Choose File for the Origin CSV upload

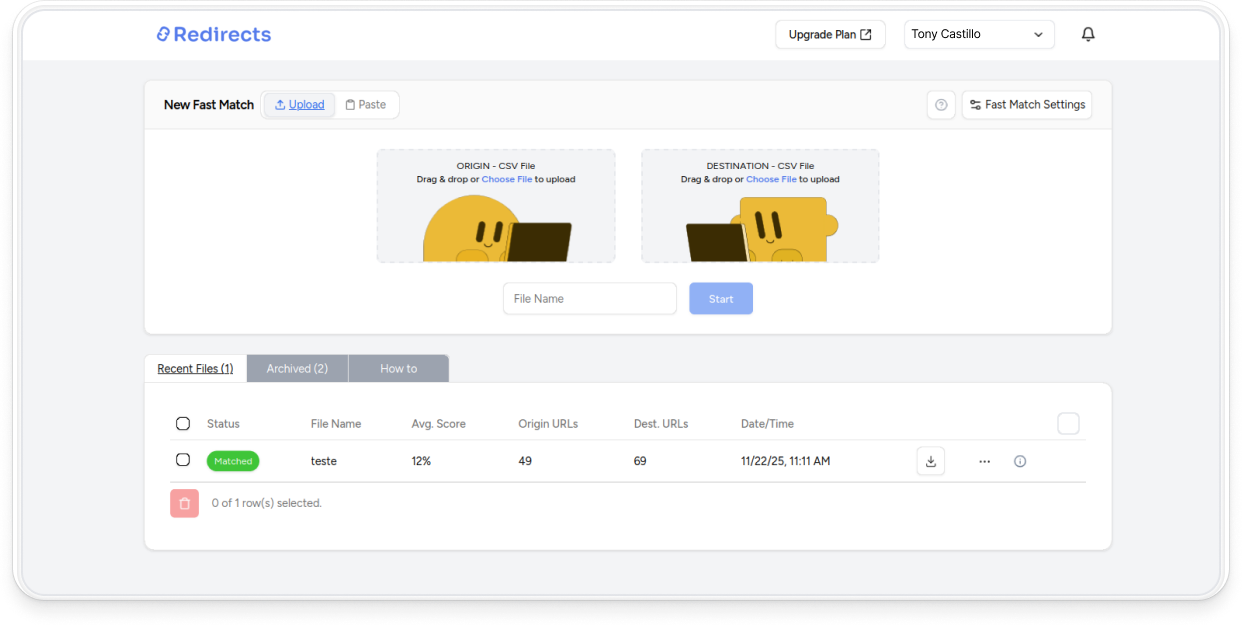pyautogui.click(x=507, y=179)
